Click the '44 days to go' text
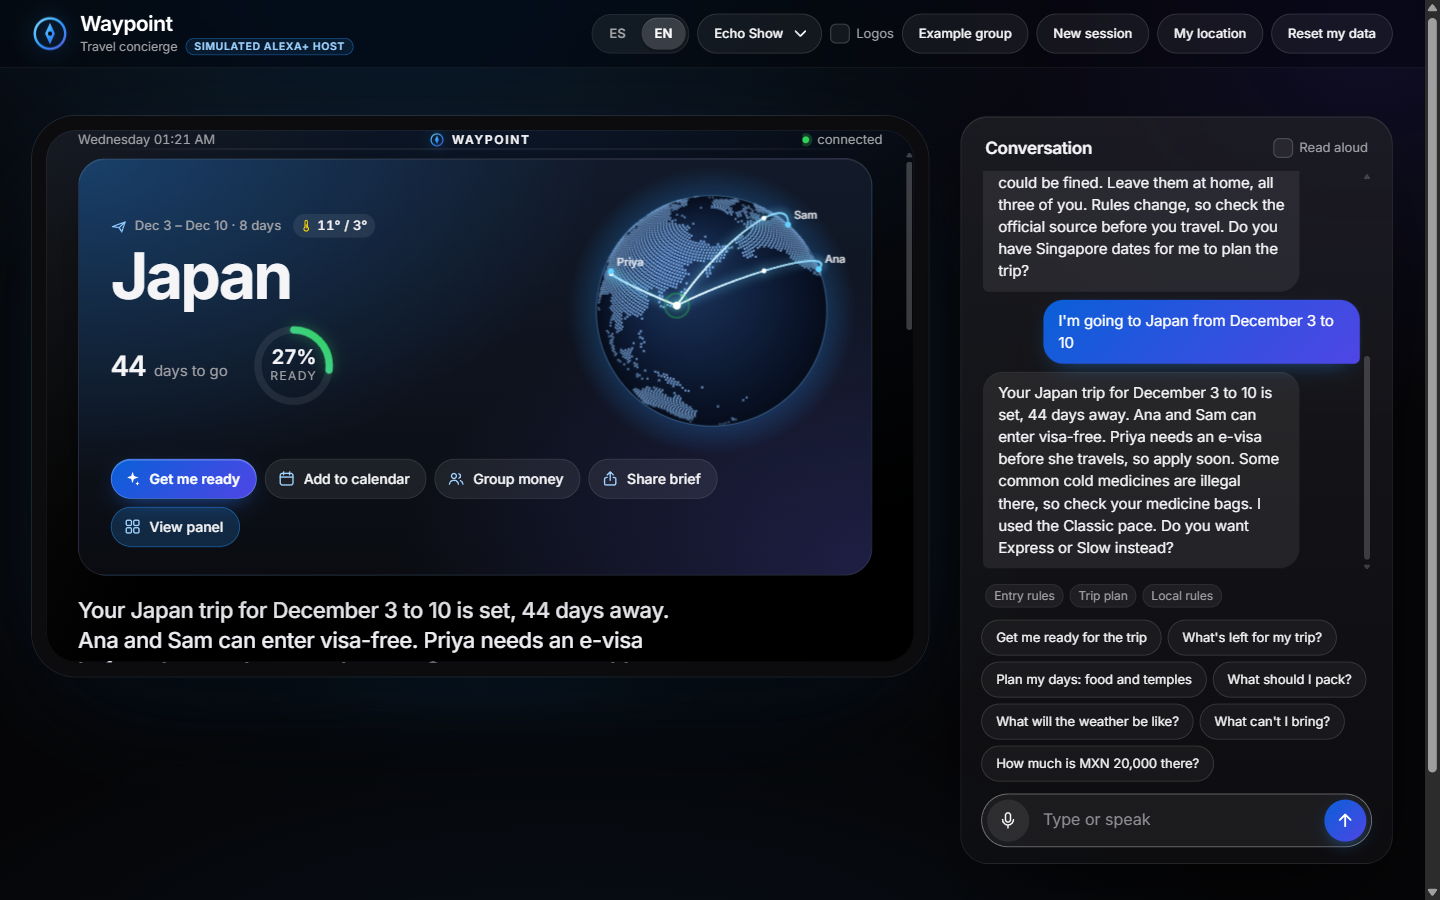 pyautogui.click(x=169, y=367)
